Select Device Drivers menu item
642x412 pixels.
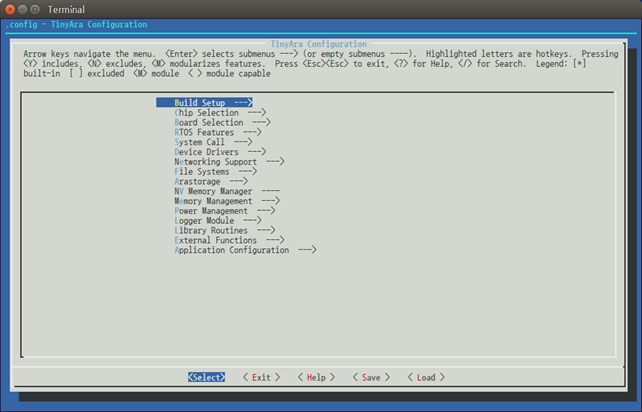[206, 152]
